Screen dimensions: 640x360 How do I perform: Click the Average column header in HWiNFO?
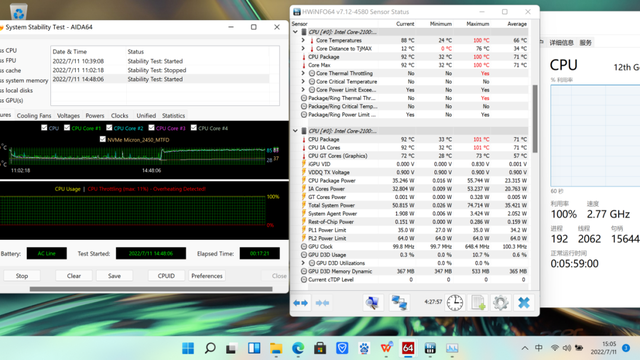517,24
